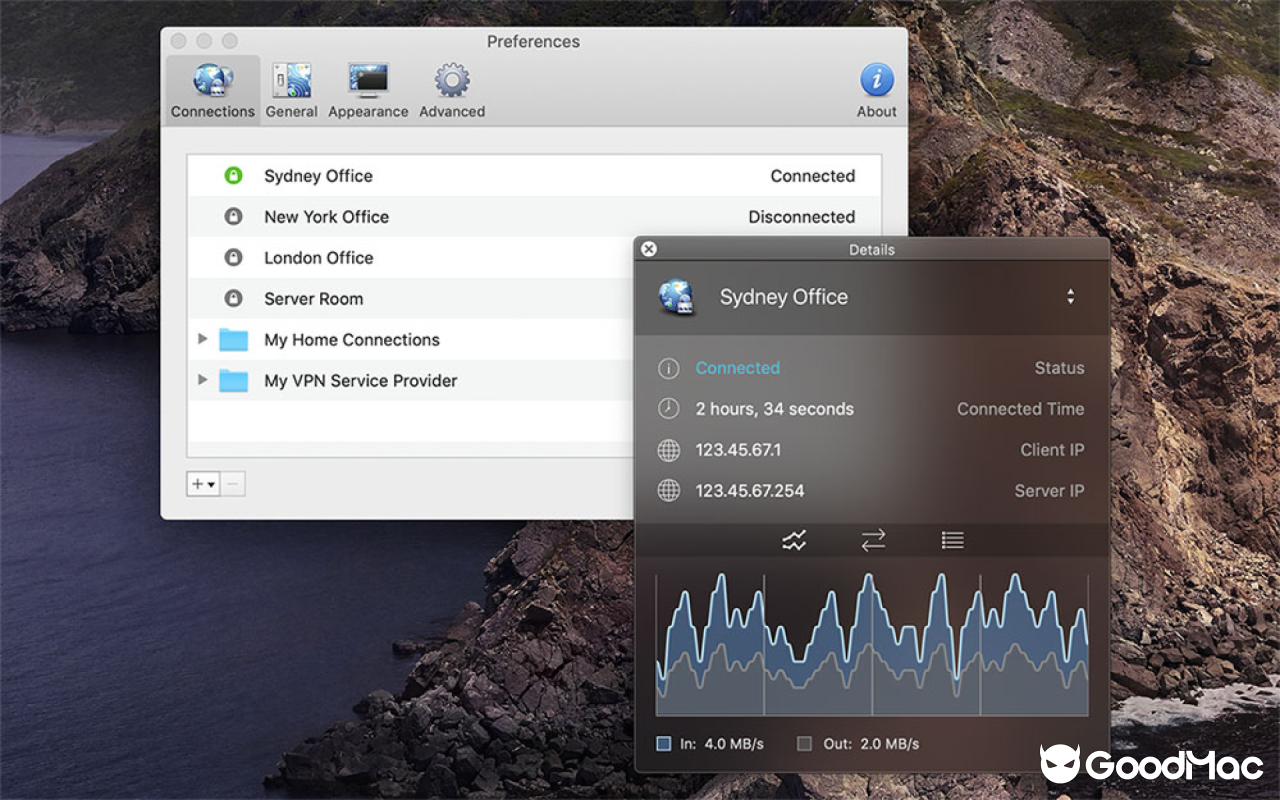Open the bandwidth graph view in Details
This screenshot has width=1280, height=800.
click(793, 540)
